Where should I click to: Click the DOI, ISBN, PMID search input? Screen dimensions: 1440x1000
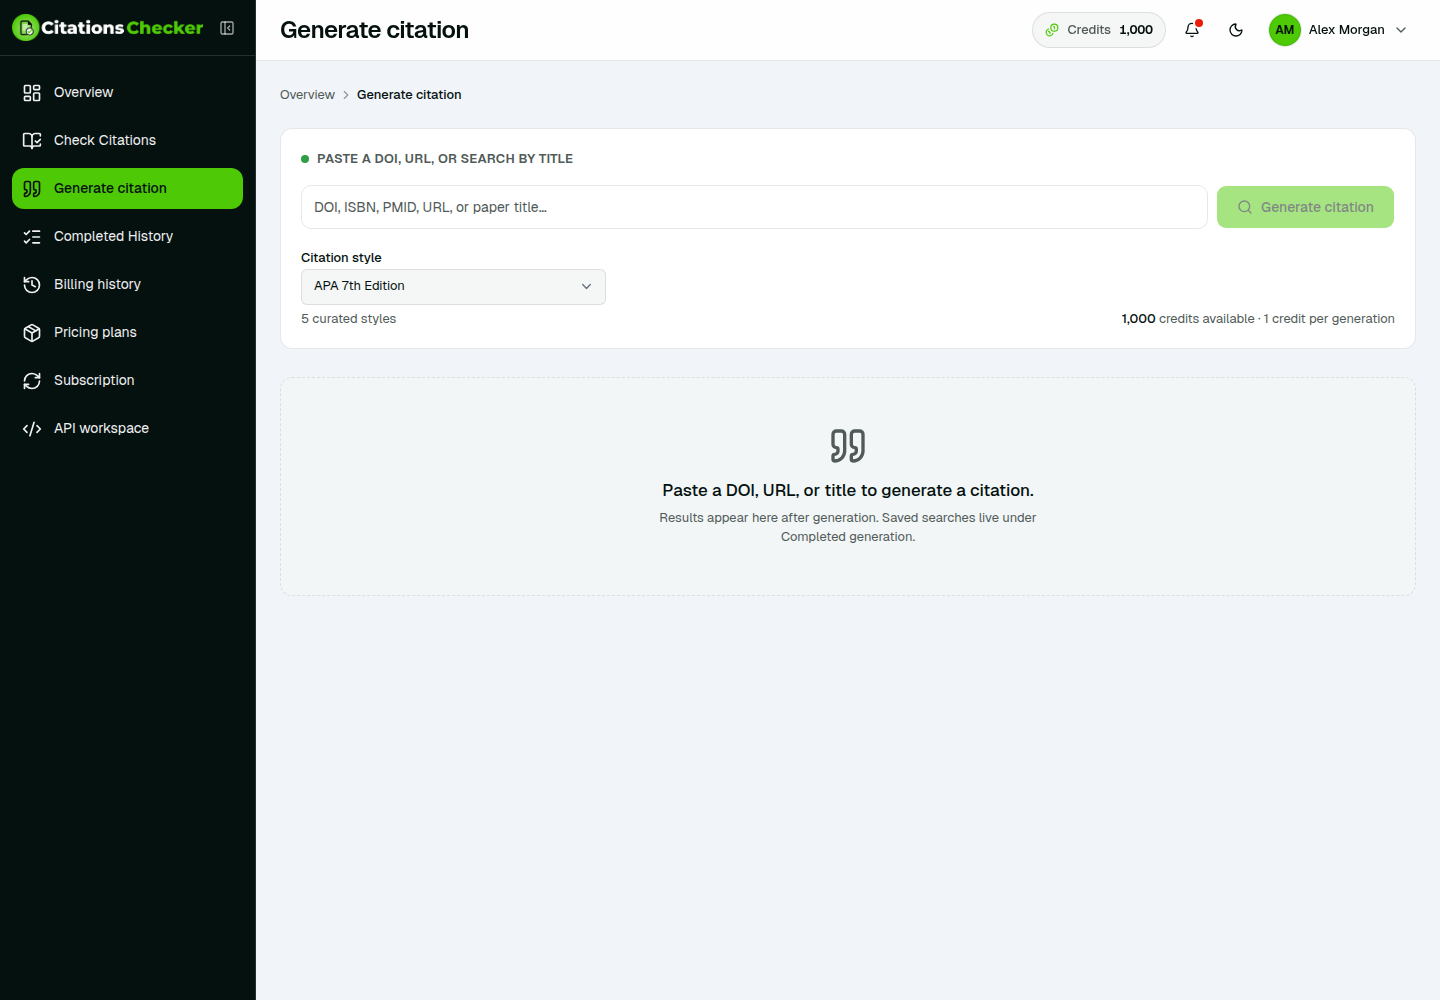[x=754, y=207]
